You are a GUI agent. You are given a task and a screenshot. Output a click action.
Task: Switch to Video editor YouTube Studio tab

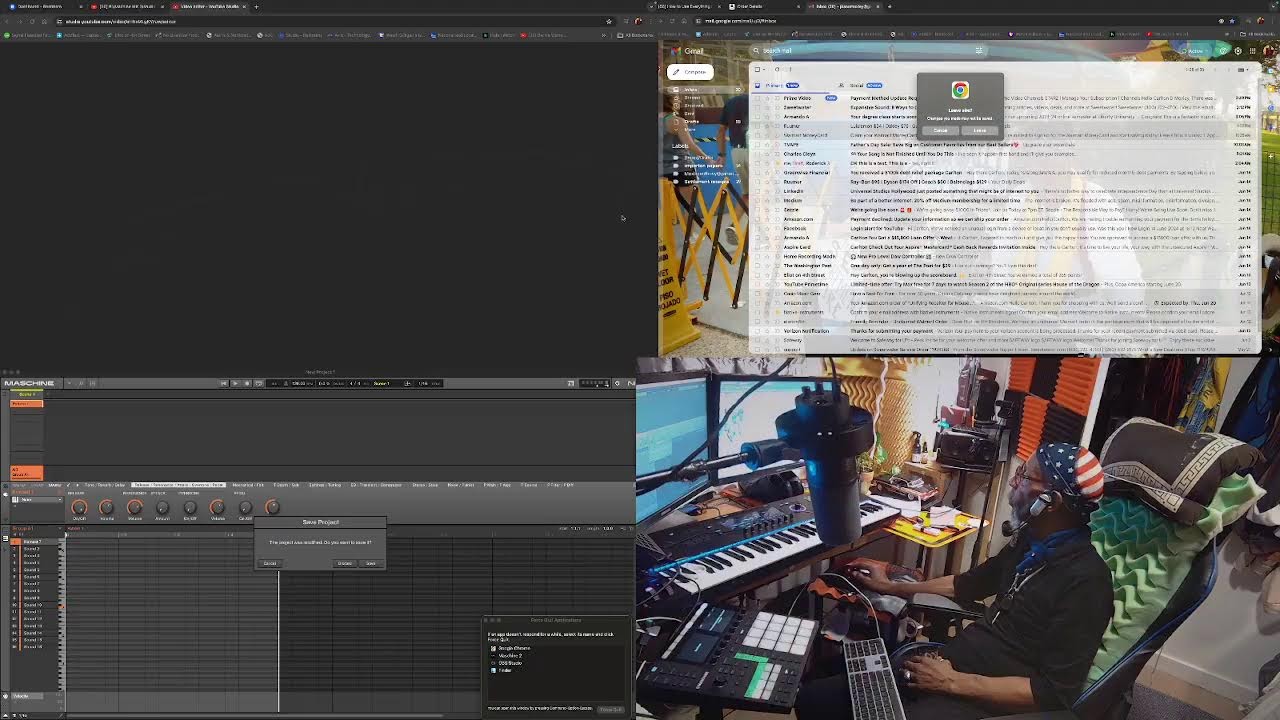209,7
